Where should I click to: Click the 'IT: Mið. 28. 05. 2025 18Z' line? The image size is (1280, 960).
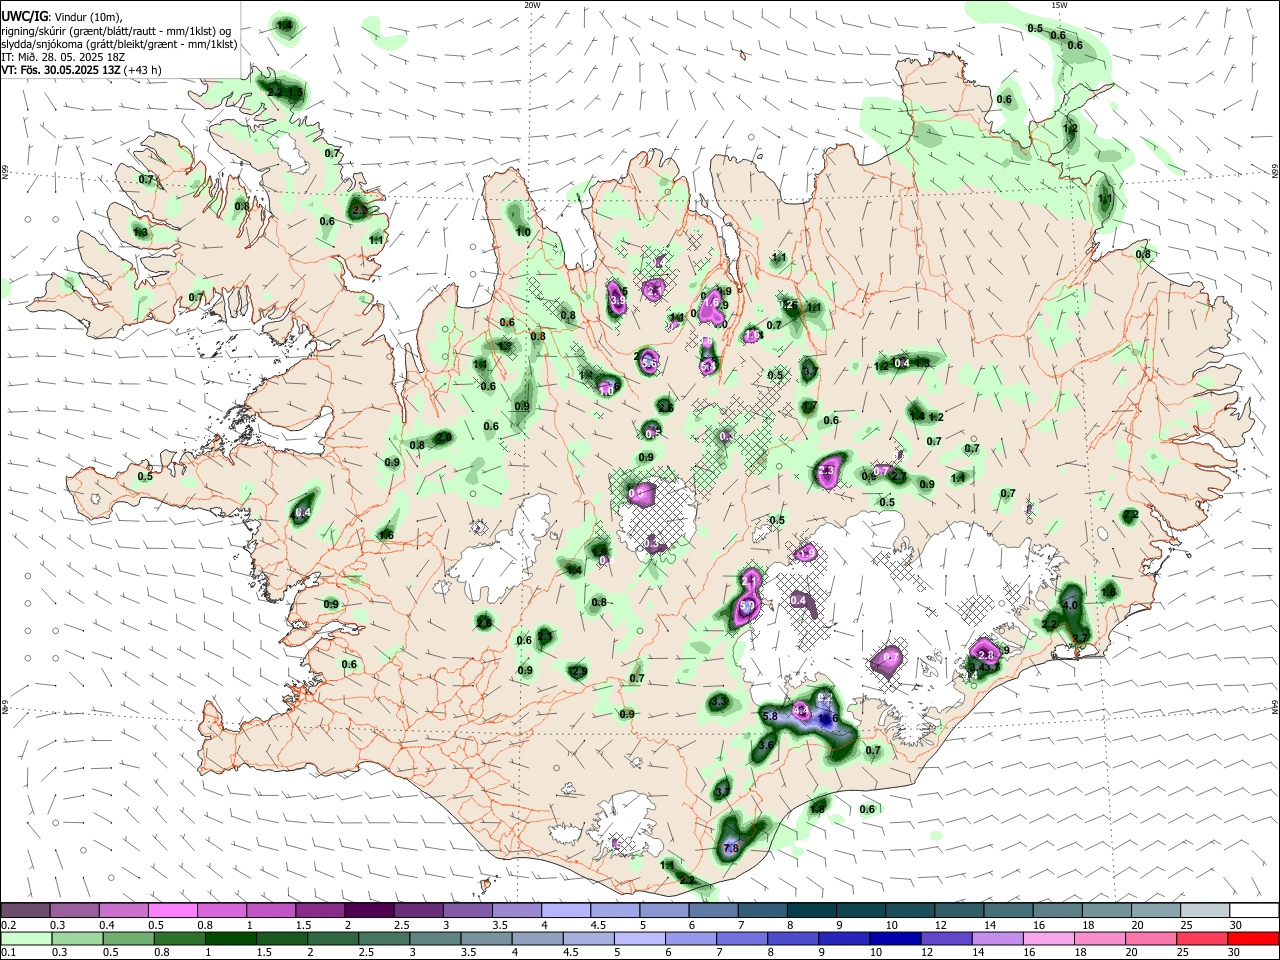(64, 57)
